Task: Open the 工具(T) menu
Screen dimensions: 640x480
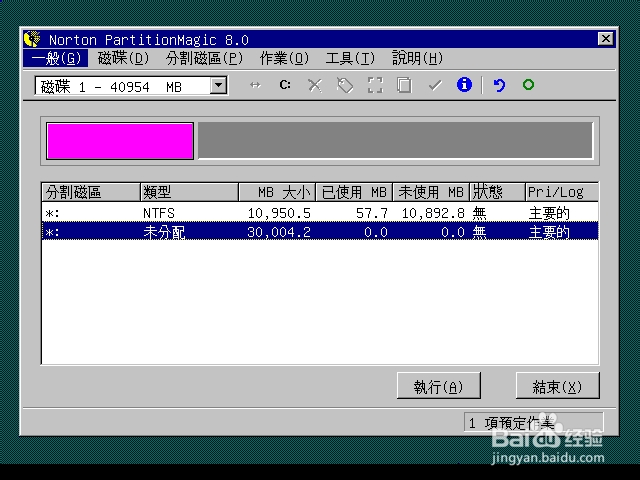Action: (x=350, y=58)
